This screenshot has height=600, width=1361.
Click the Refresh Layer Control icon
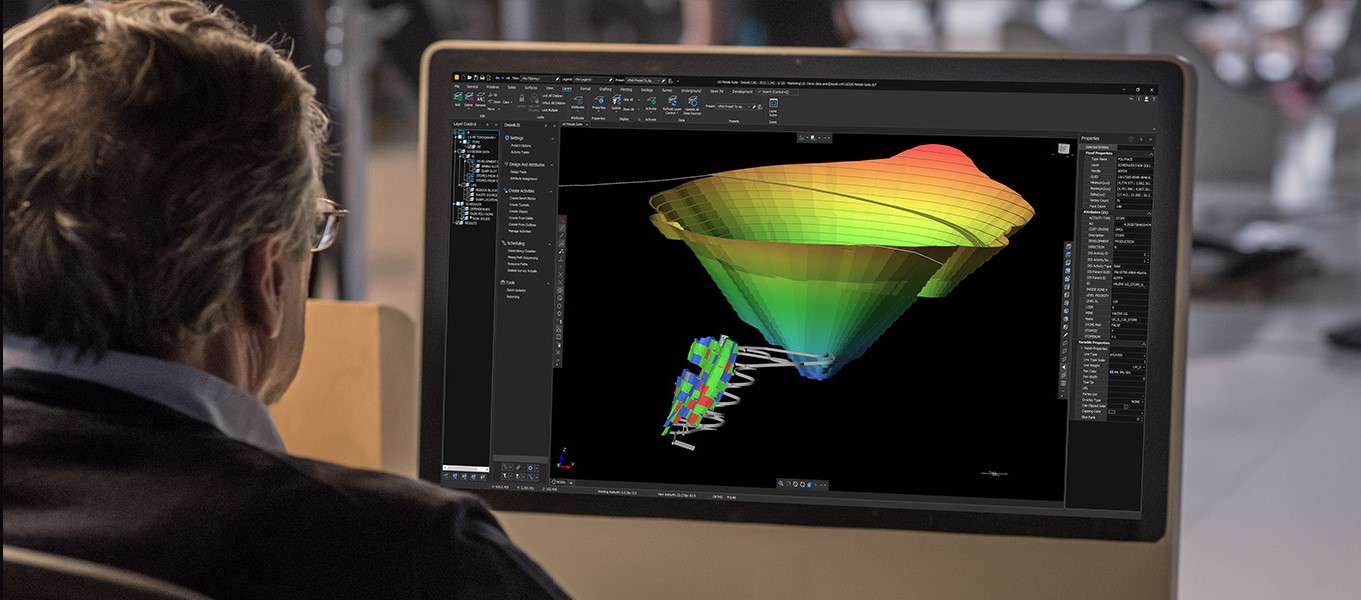pos(672,100)
